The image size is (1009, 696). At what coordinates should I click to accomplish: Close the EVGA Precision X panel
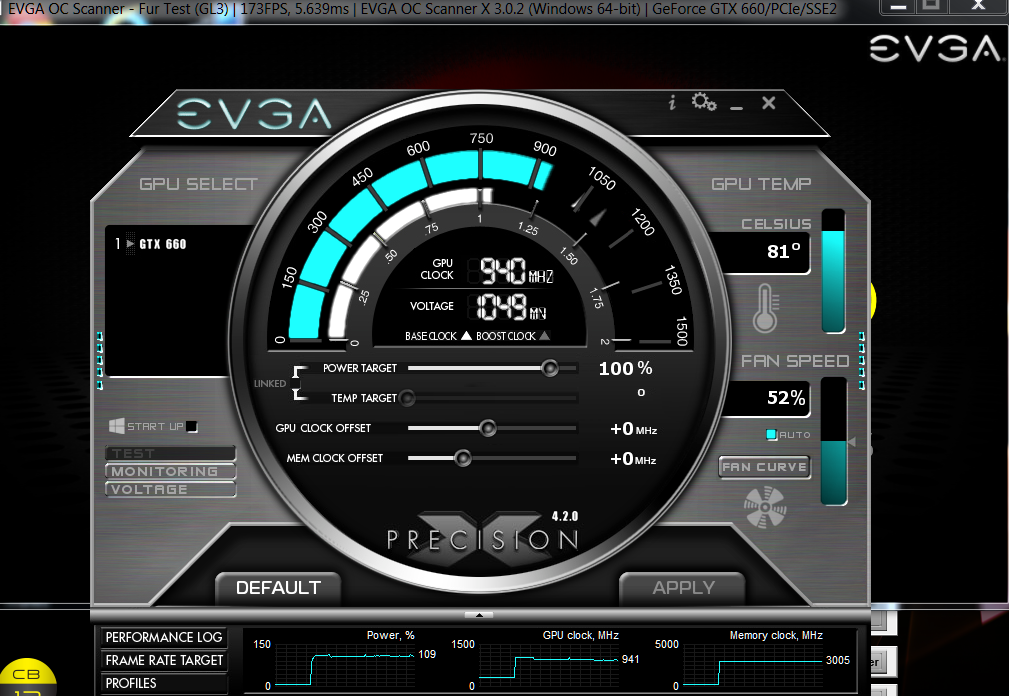coord(768,103)
